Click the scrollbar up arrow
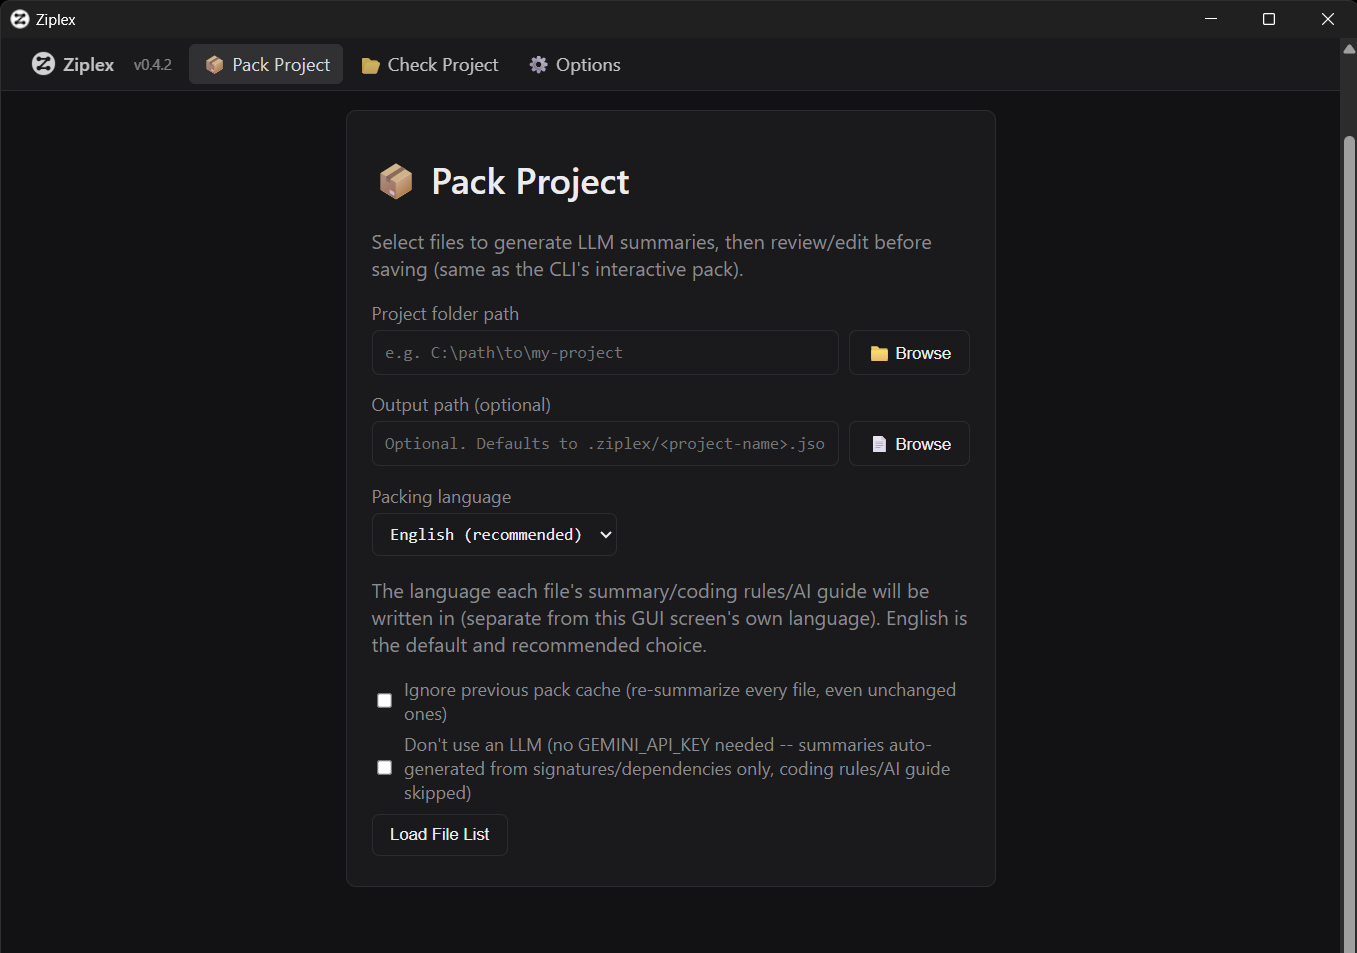1357x953 pixels. [1349, 48]
